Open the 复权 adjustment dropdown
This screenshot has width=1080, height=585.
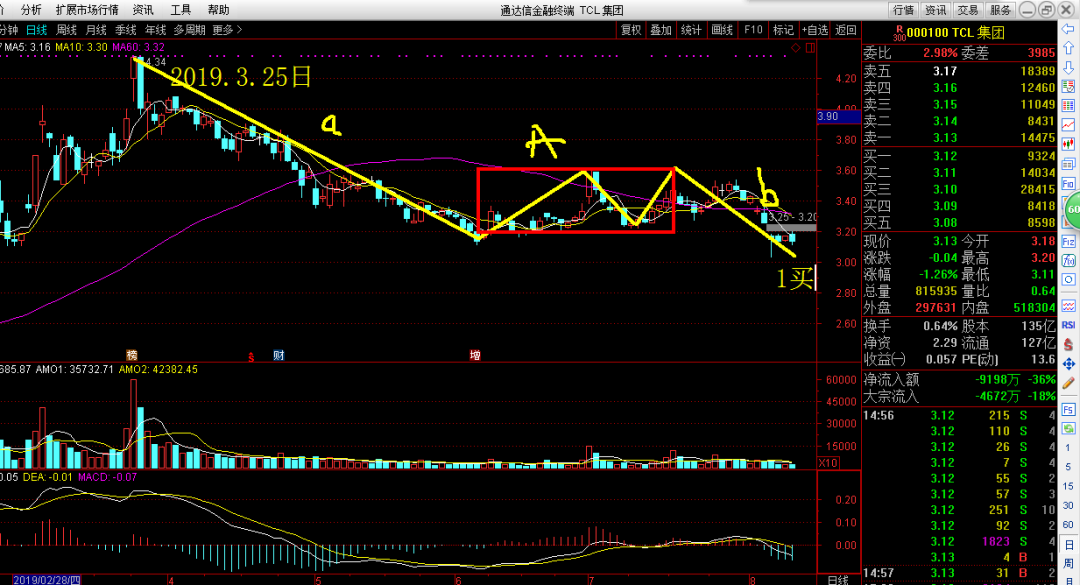pos(631,30)
